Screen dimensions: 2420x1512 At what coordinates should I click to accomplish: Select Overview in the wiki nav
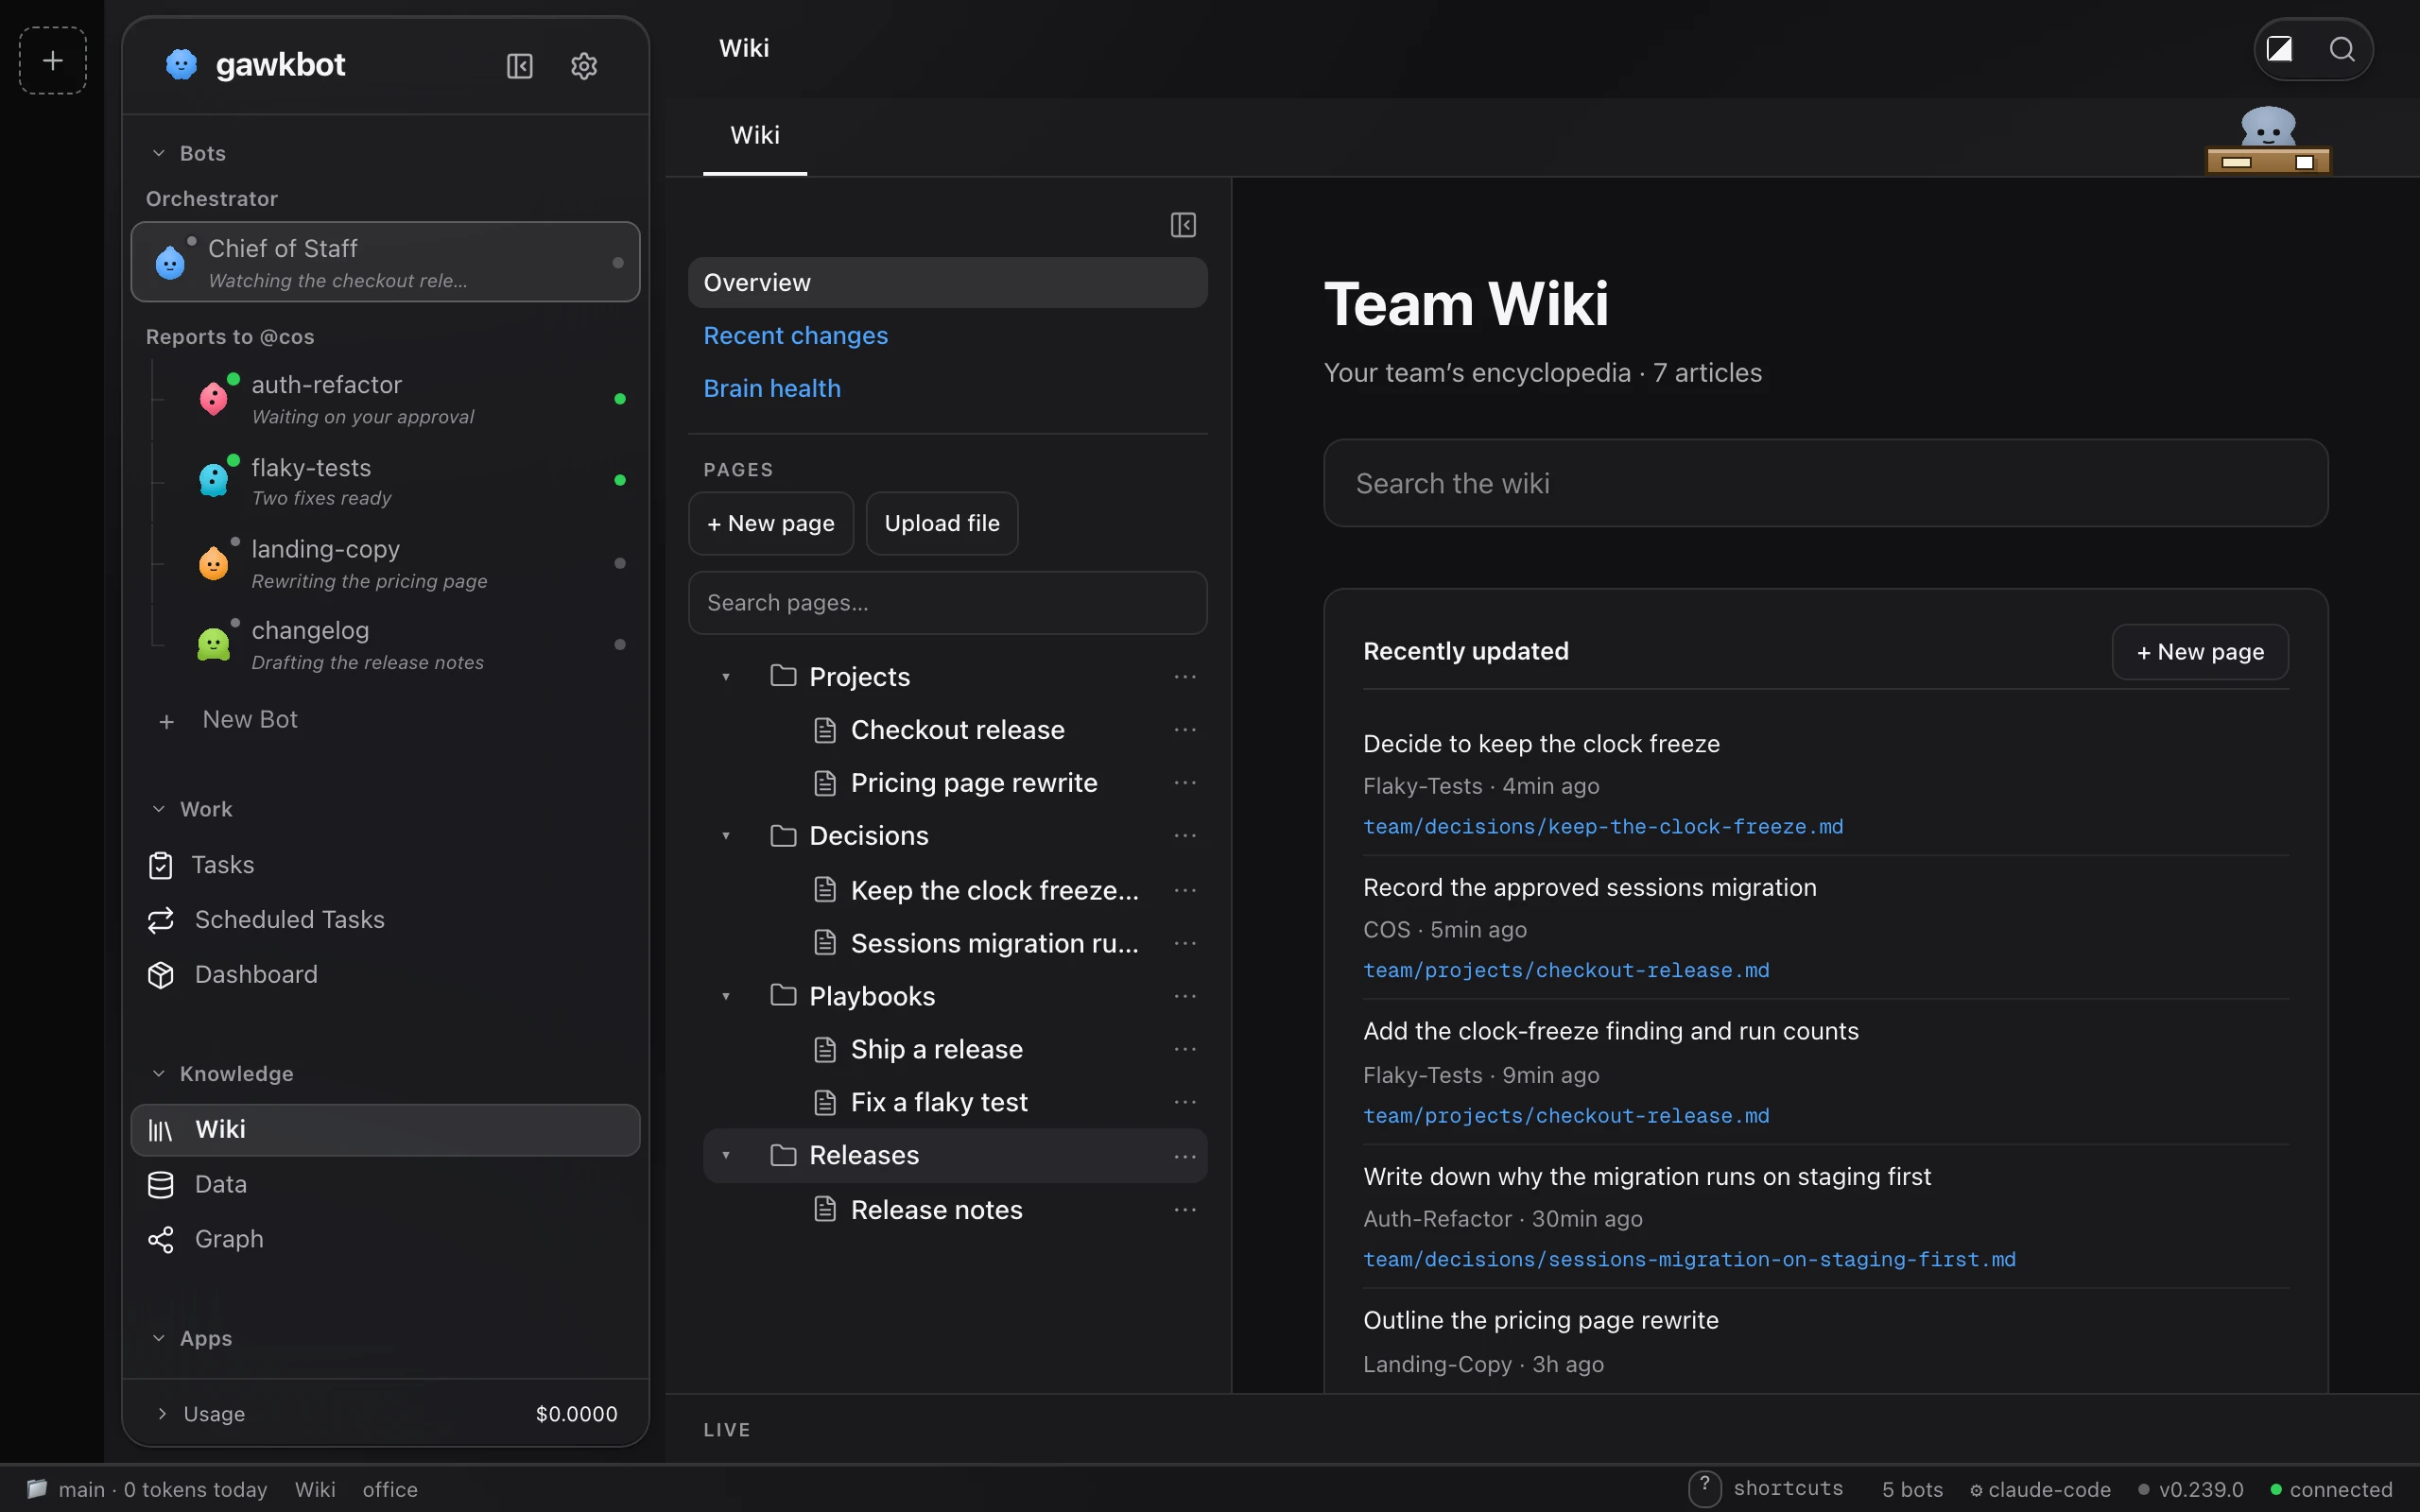click(947, 283)
